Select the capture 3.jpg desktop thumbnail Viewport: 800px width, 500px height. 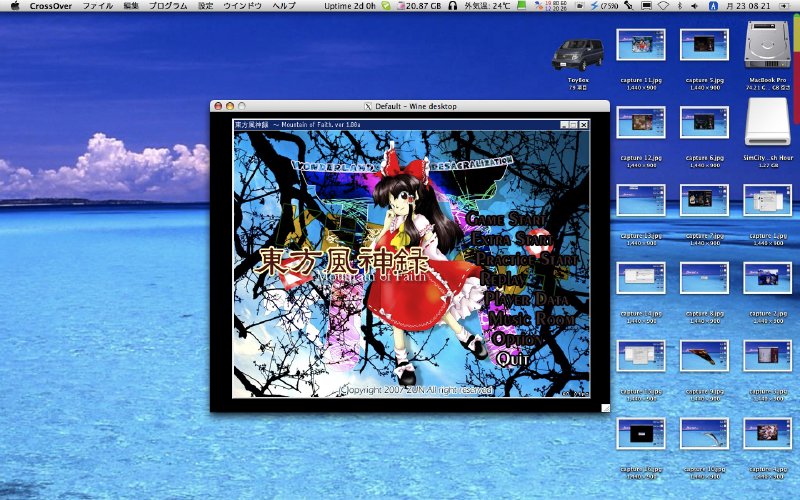pos(767,356)
